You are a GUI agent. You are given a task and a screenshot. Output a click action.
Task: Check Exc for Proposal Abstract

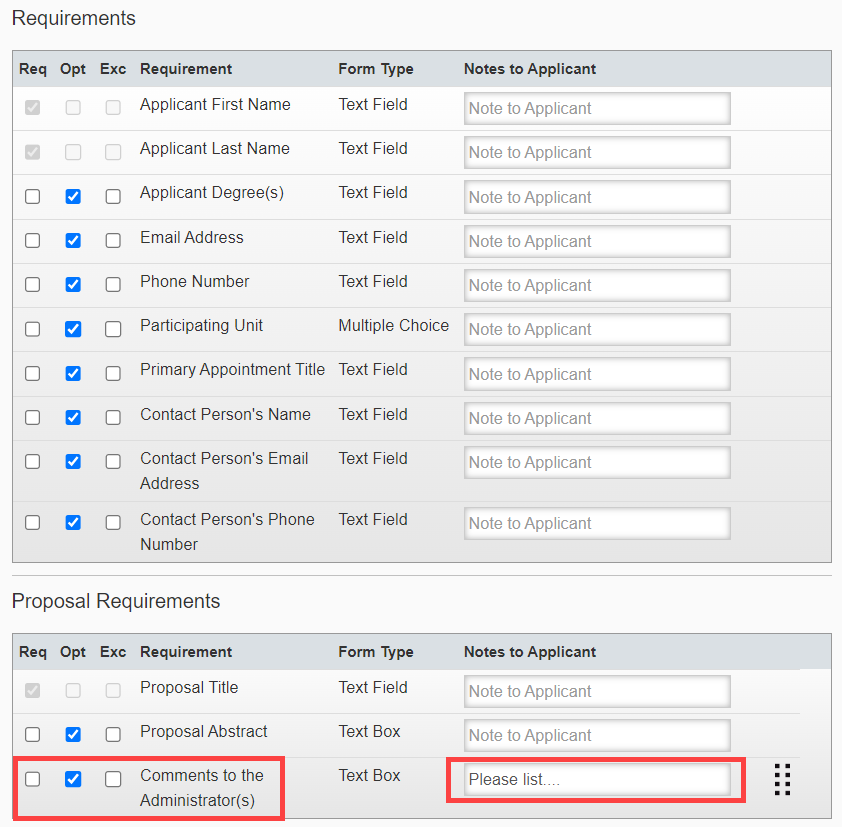(113, 735)
